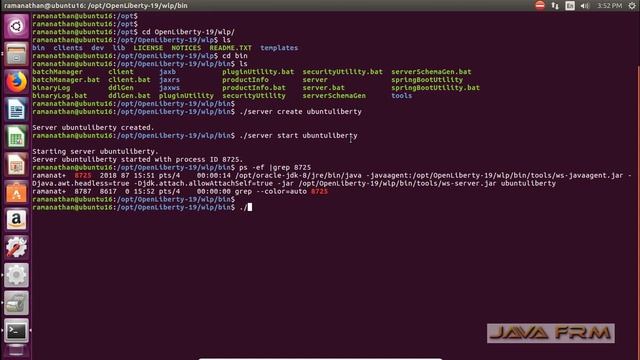
Task: Click 'server.bat' in the listing
Action: (x=323, y=88)
